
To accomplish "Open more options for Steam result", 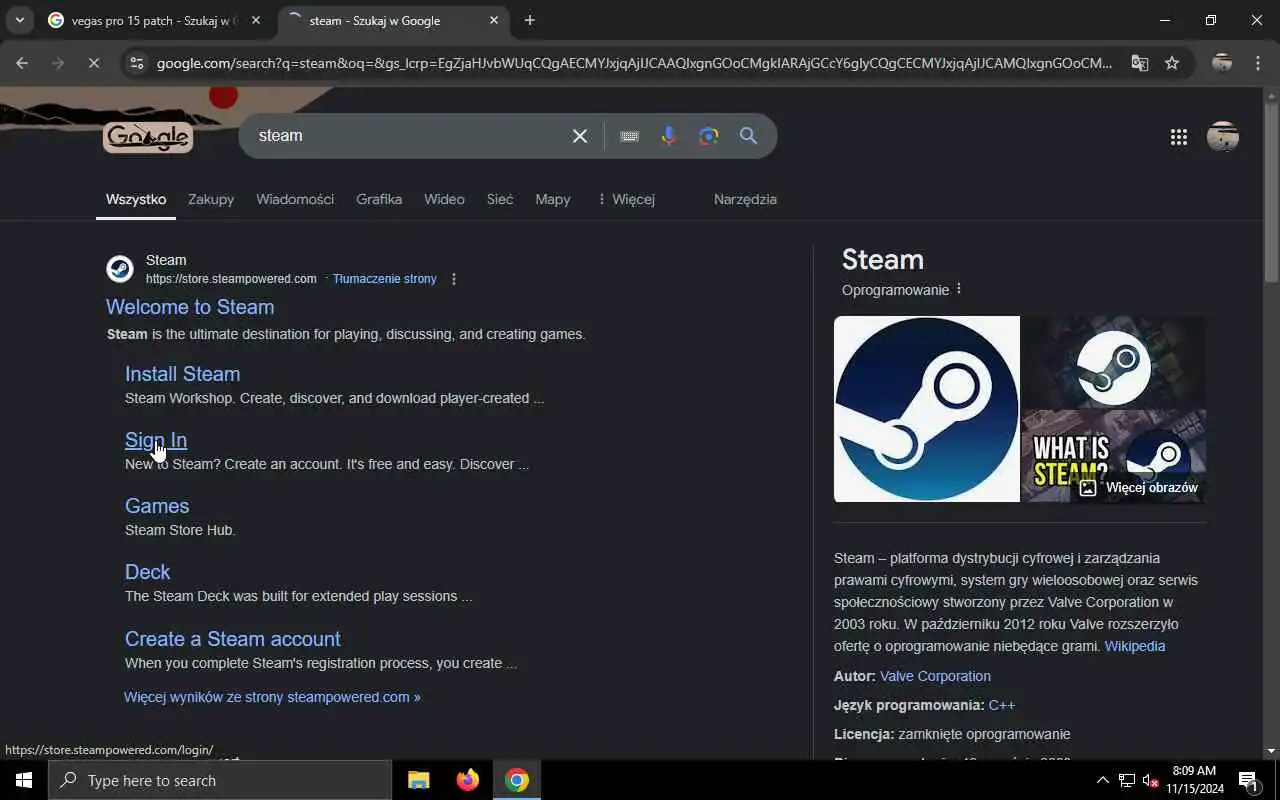I will (x=454, y=279).
